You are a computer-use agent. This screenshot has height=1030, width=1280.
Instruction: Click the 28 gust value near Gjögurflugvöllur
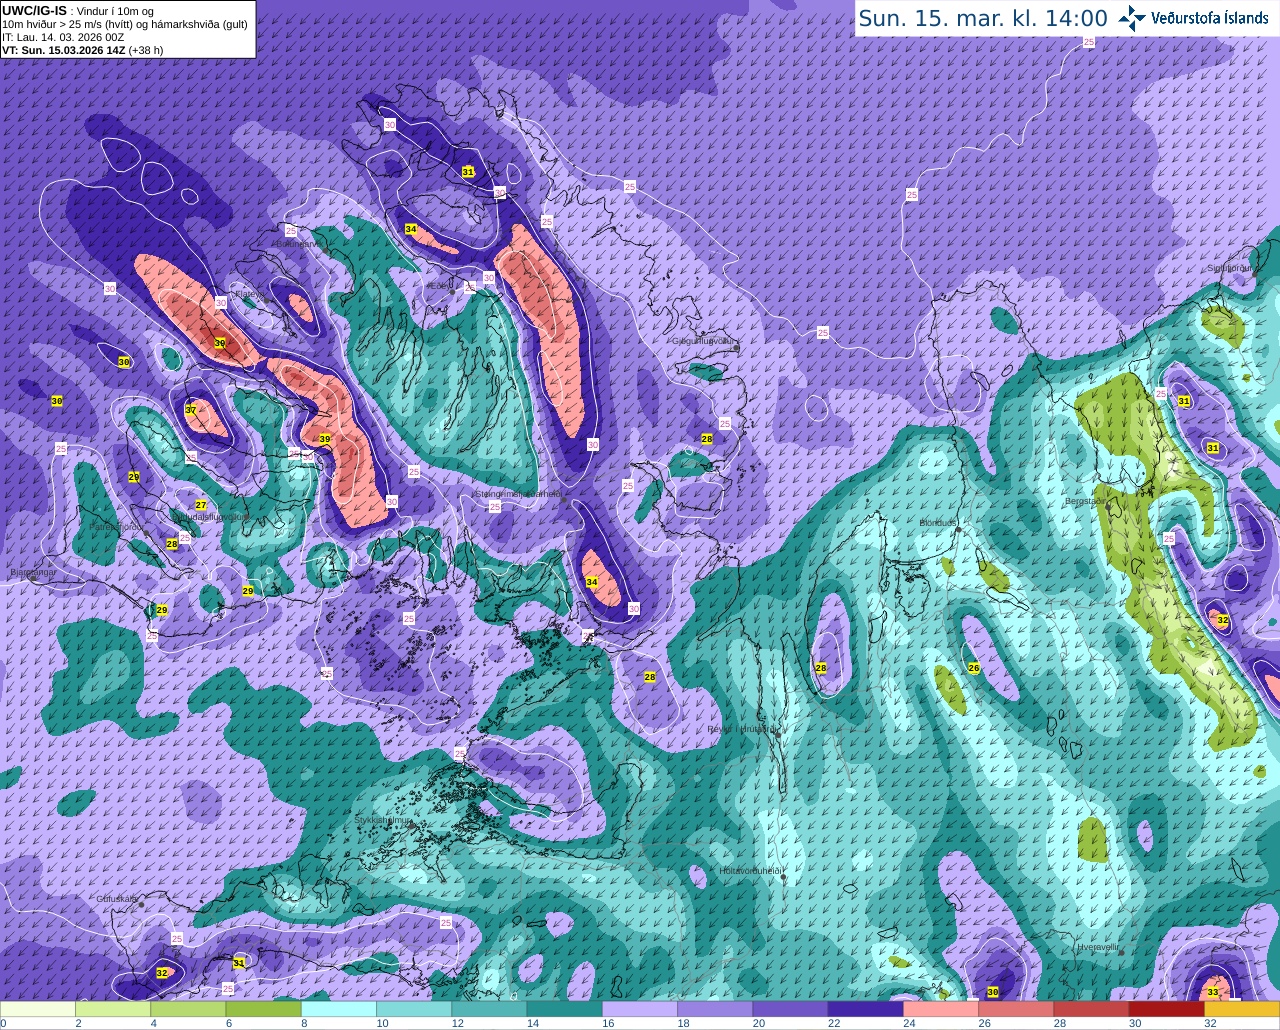(707, 439)
